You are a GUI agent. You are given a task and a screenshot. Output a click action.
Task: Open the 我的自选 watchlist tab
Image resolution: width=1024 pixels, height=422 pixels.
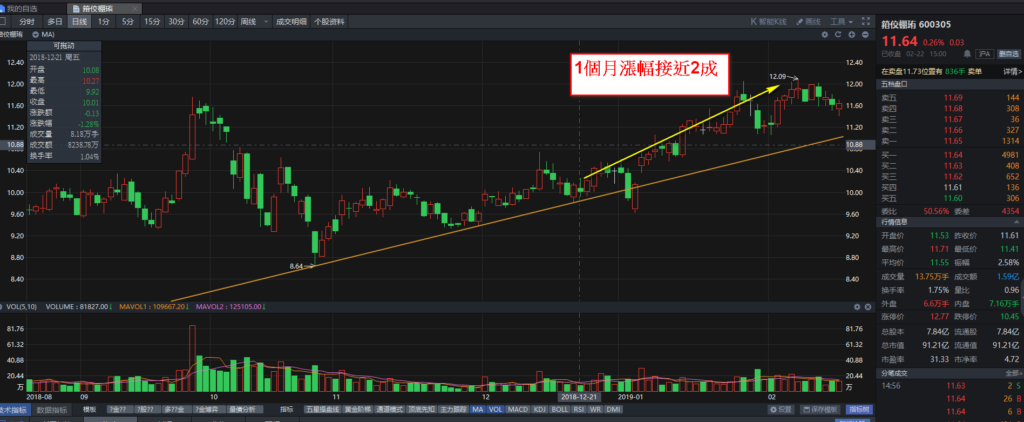point(22,8)
